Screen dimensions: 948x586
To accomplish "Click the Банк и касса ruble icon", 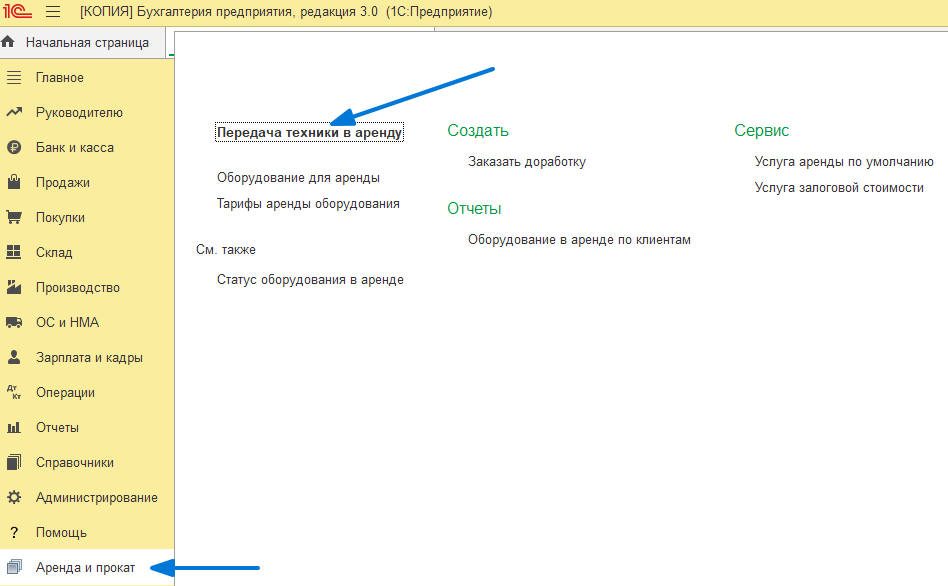I will [x=14, y=147].
